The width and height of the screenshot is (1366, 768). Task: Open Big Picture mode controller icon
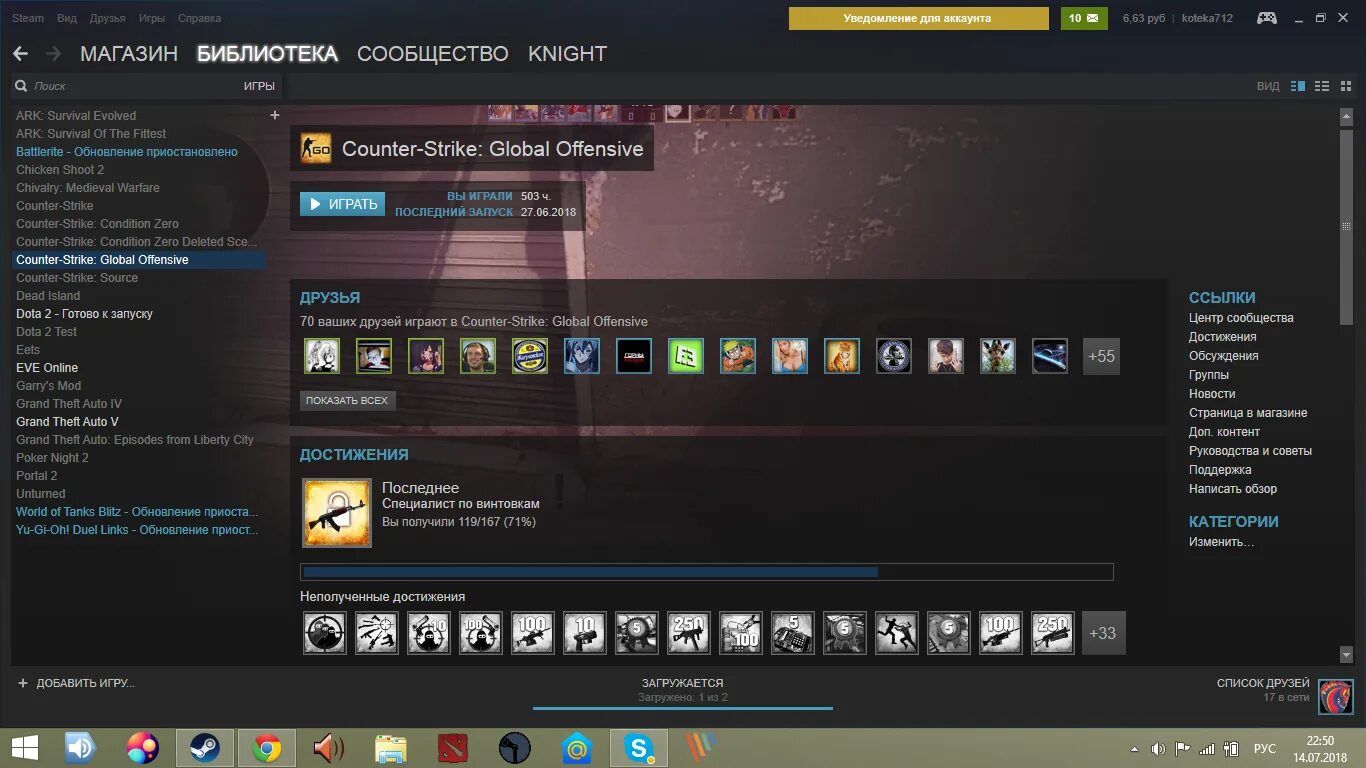tap(1267, 18)
